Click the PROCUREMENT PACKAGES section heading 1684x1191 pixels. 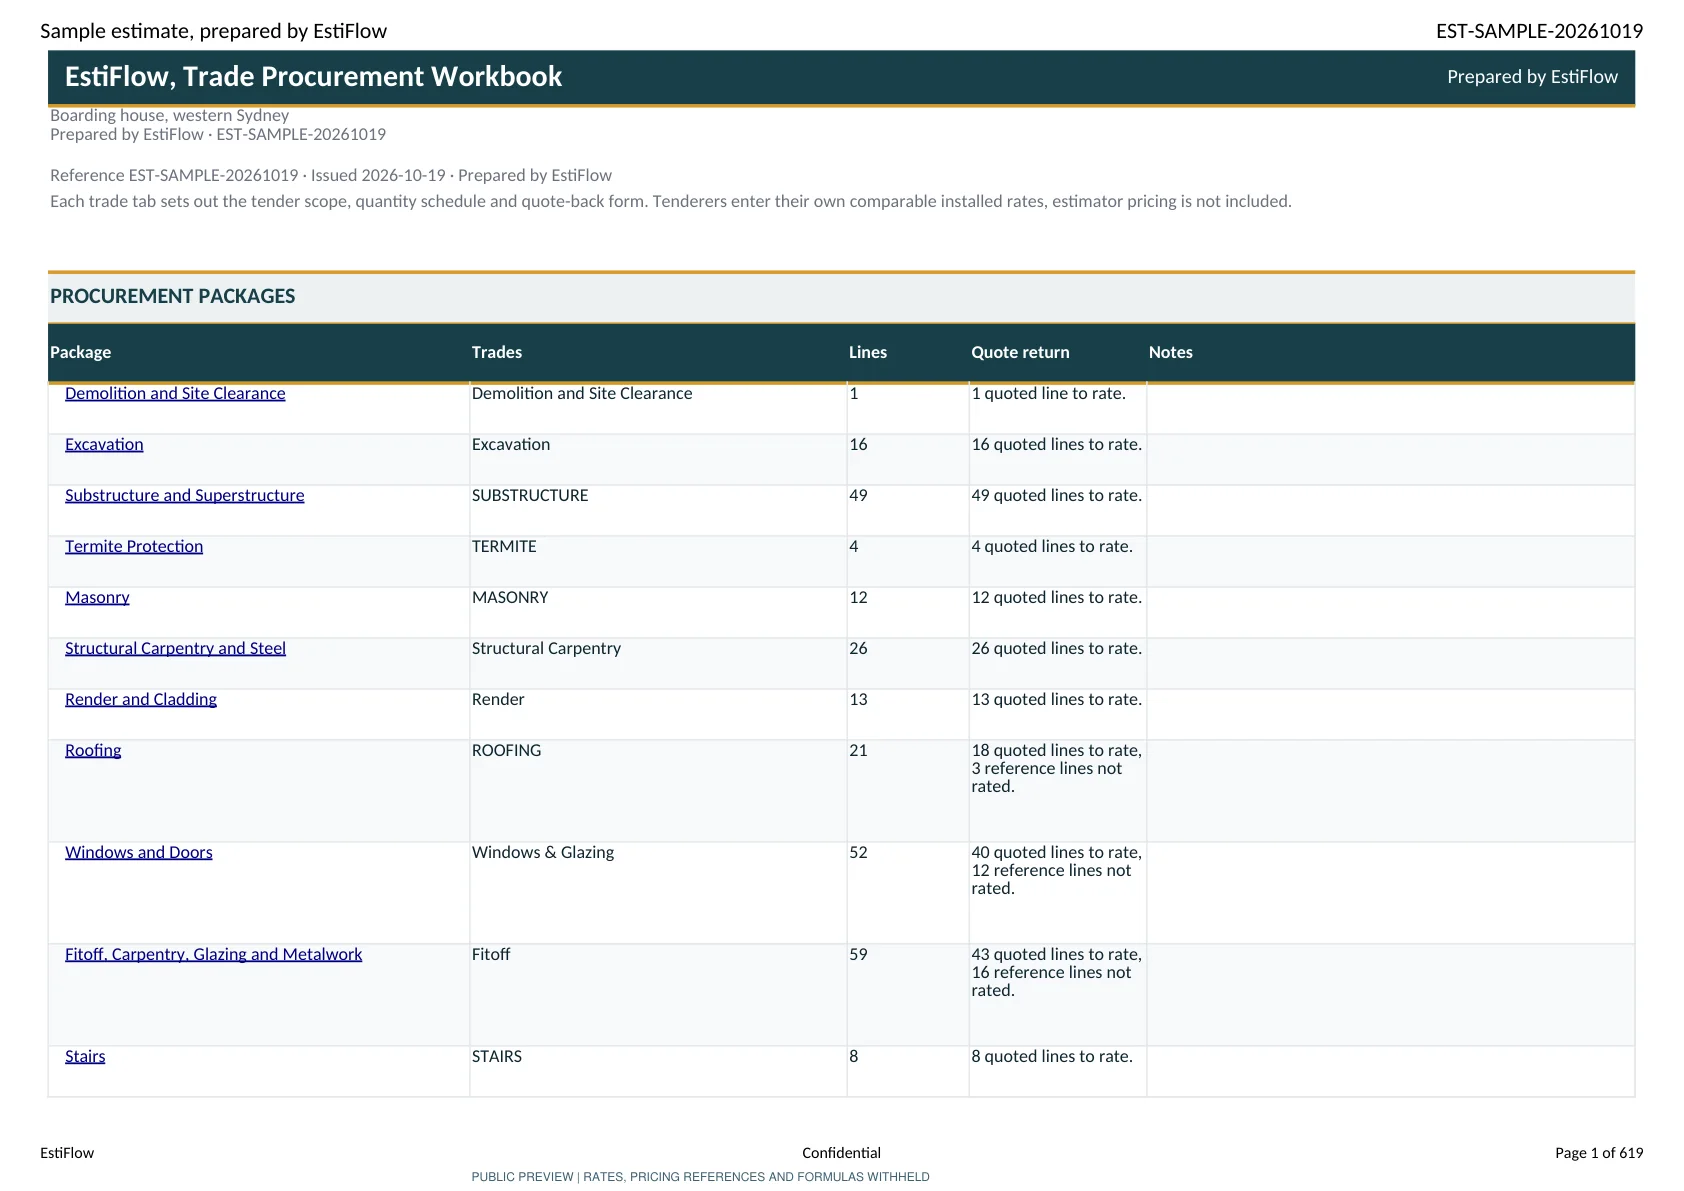pyautogui.click(x=173, y=296)
